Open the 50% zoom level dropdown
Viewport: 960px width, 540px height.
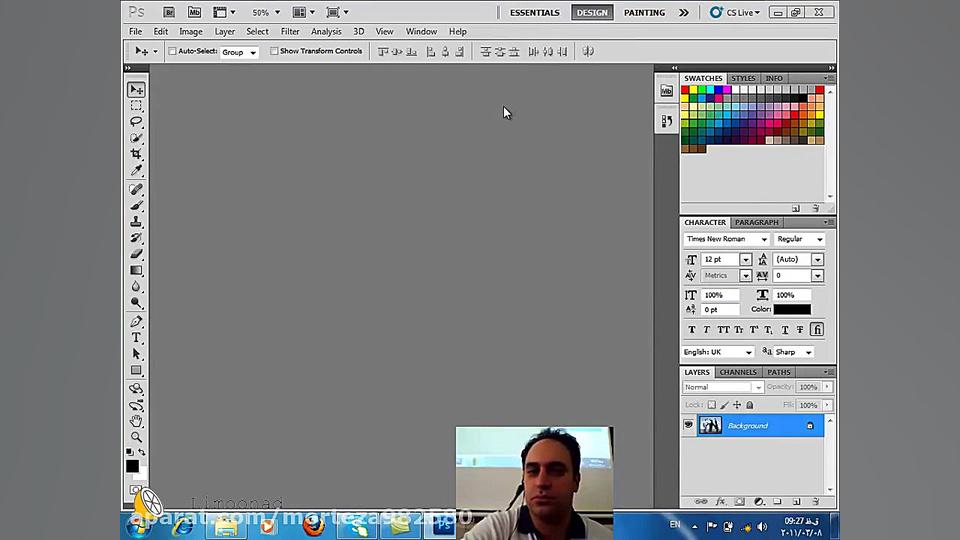[277, 12]
